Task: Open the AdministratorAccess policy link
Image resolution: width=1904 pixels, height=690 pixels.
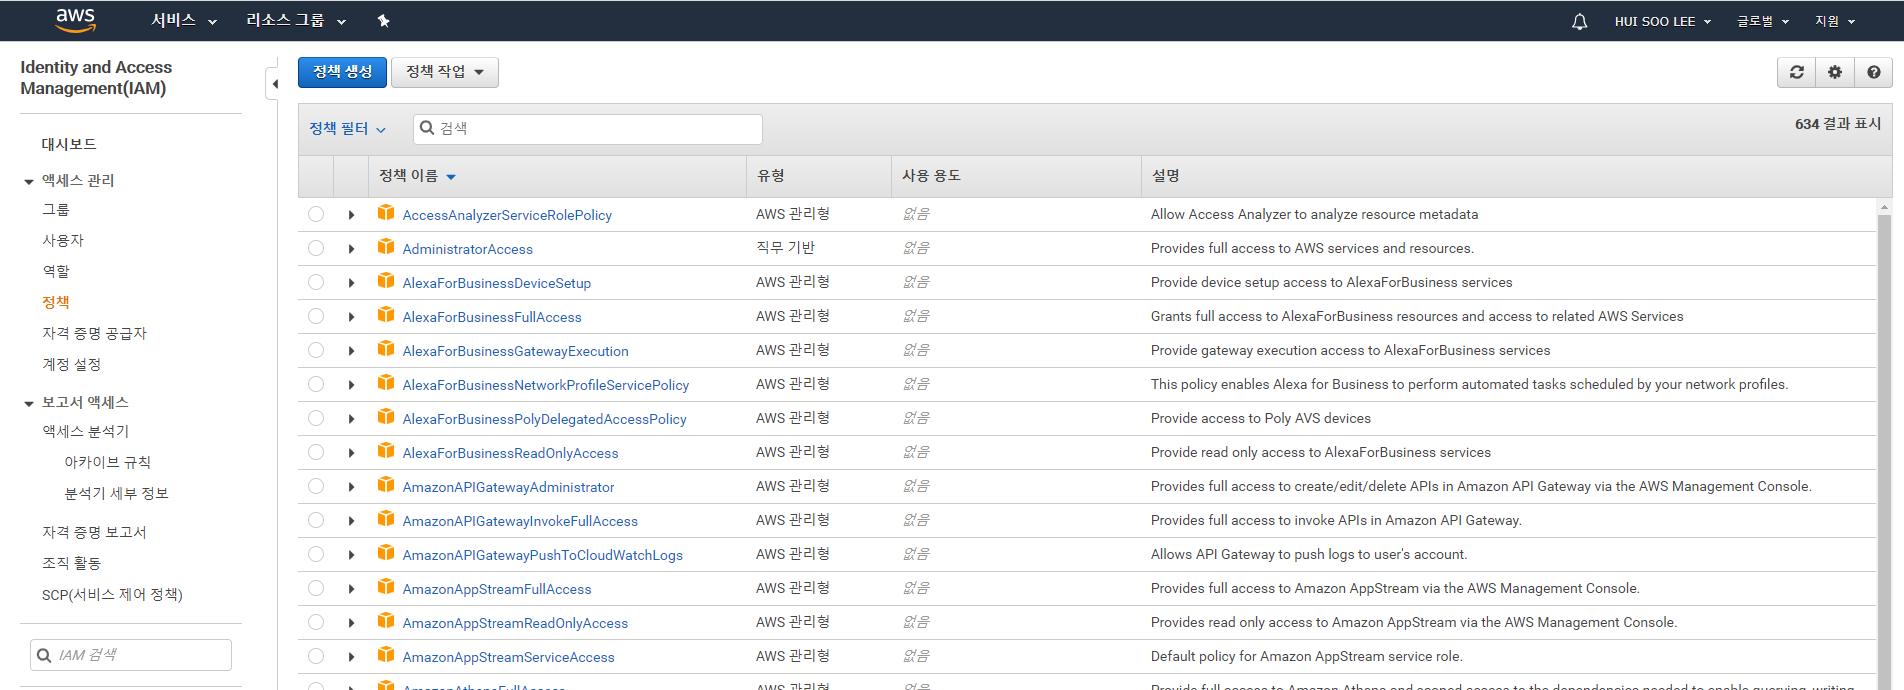Action: 467,249
